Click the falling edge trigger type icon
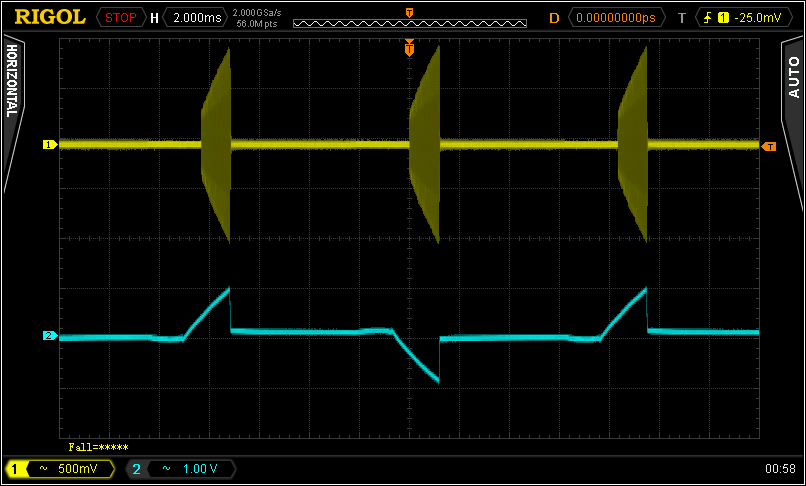This screenshot has width=806, height=486. (709, 17)
